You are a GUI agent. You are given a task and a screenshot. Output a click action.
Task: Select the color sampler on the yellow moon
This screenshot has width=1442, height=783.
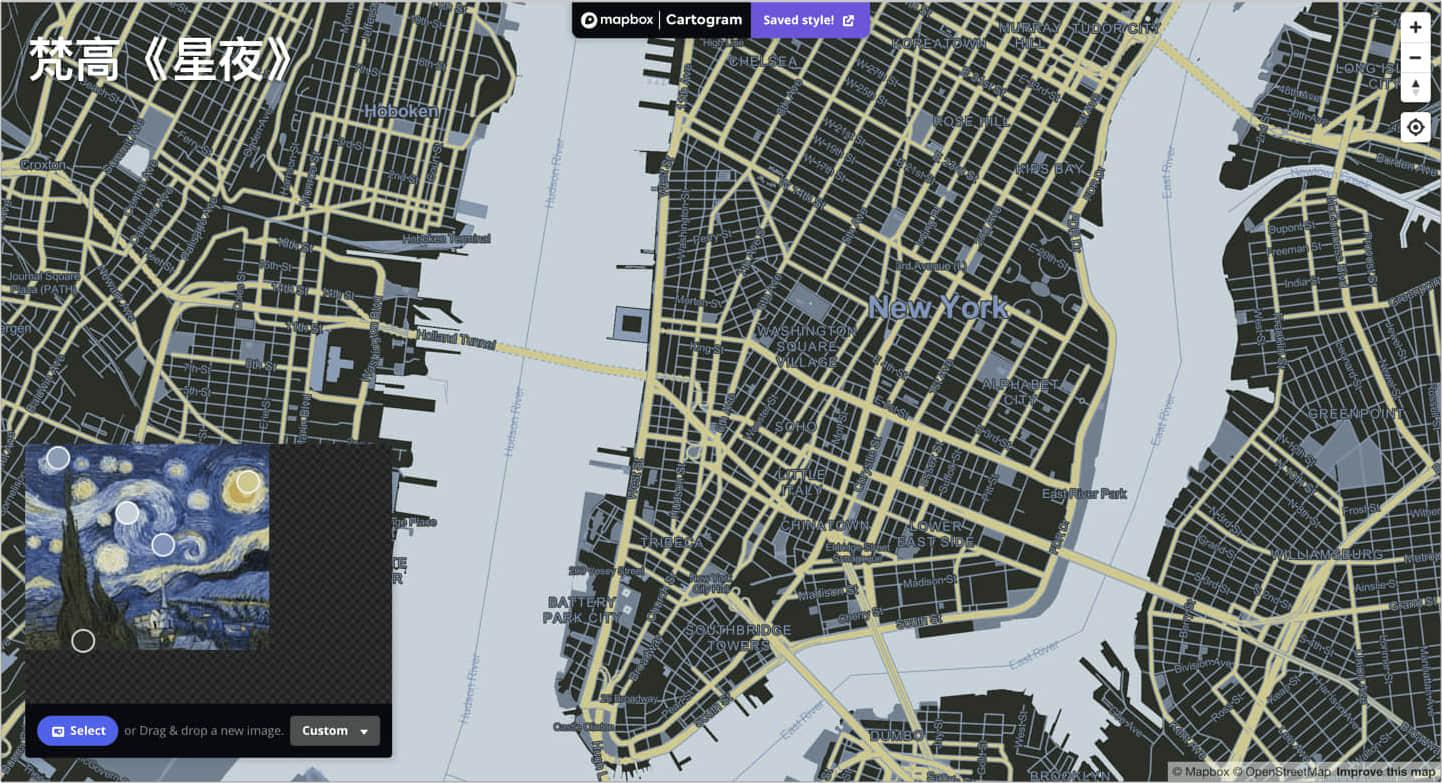point(247,482)
